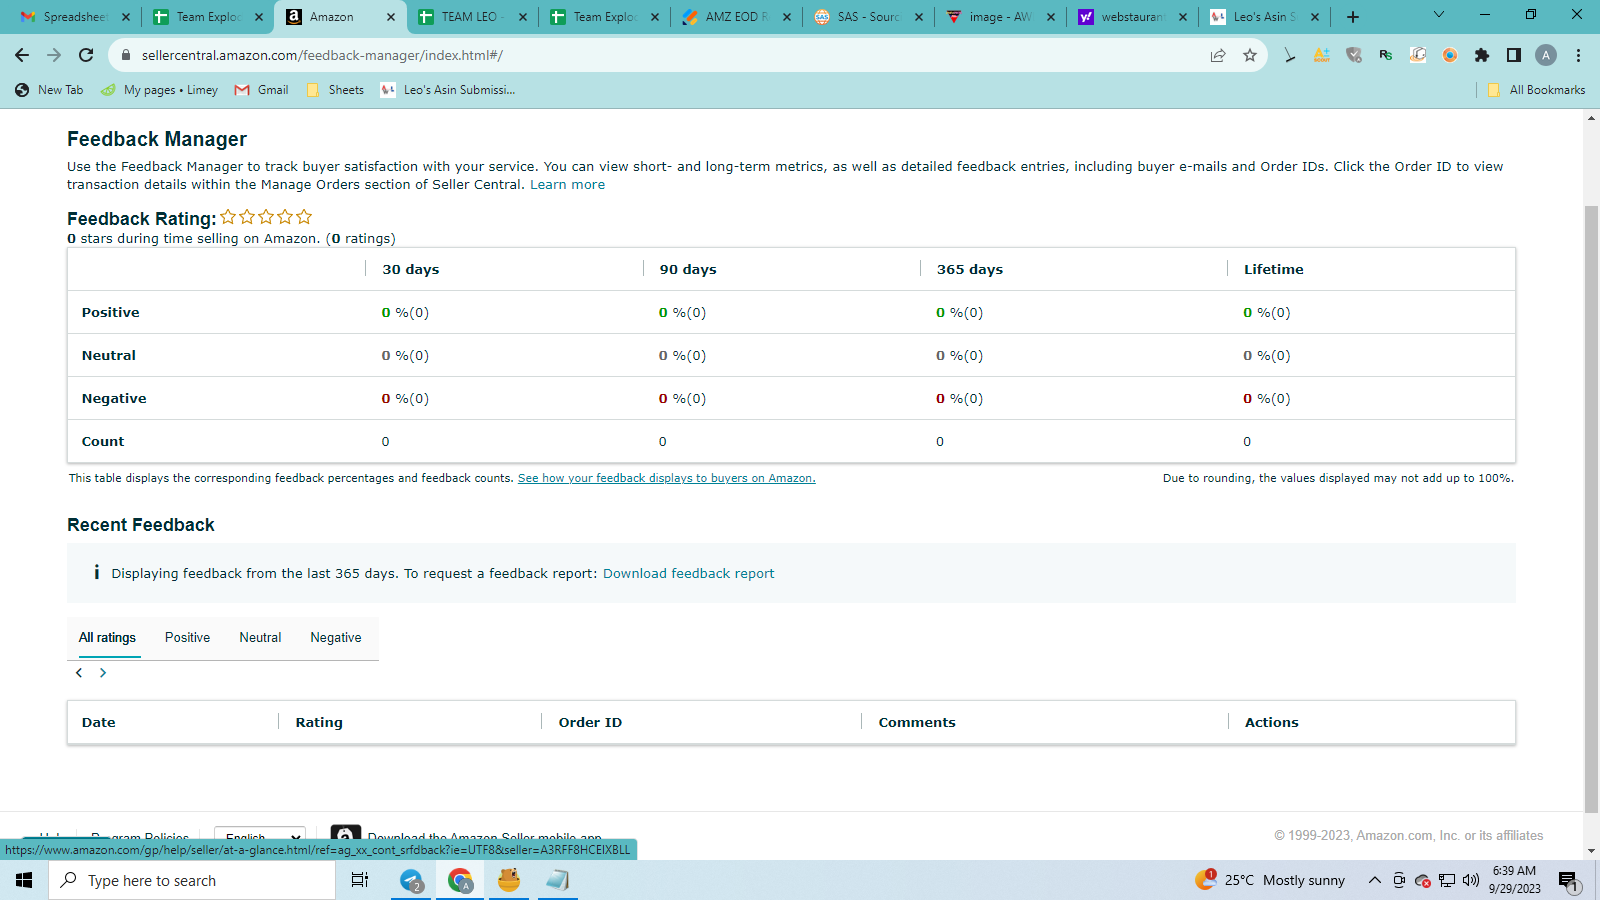
Task: Click the browser forward arrow
Action: [x=54, y=55]
